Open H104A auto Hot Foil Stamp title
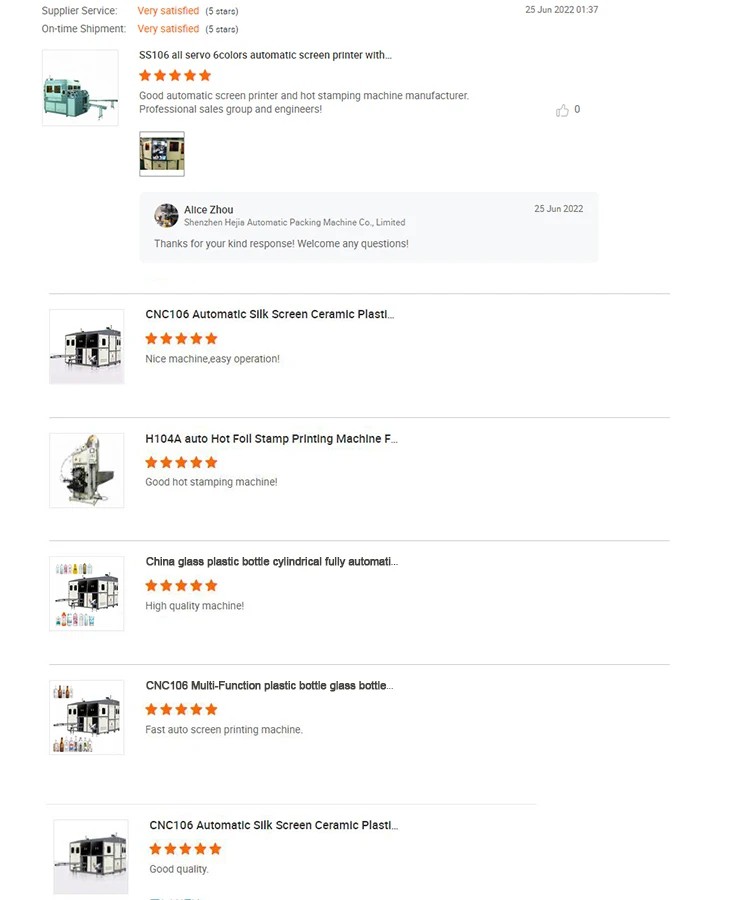The image size is (750, 900). point(271,439)
